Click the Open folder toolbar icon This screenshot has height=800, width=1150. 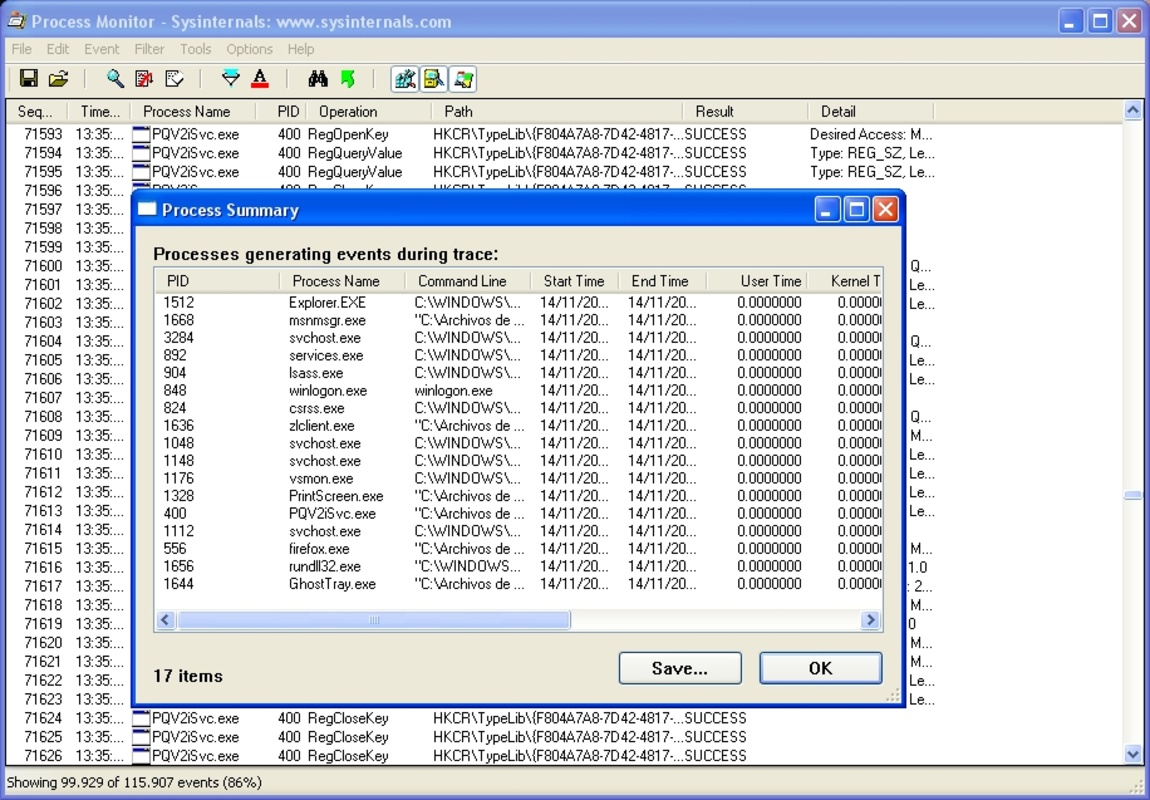pyautogui.click(x=58, y=79)
